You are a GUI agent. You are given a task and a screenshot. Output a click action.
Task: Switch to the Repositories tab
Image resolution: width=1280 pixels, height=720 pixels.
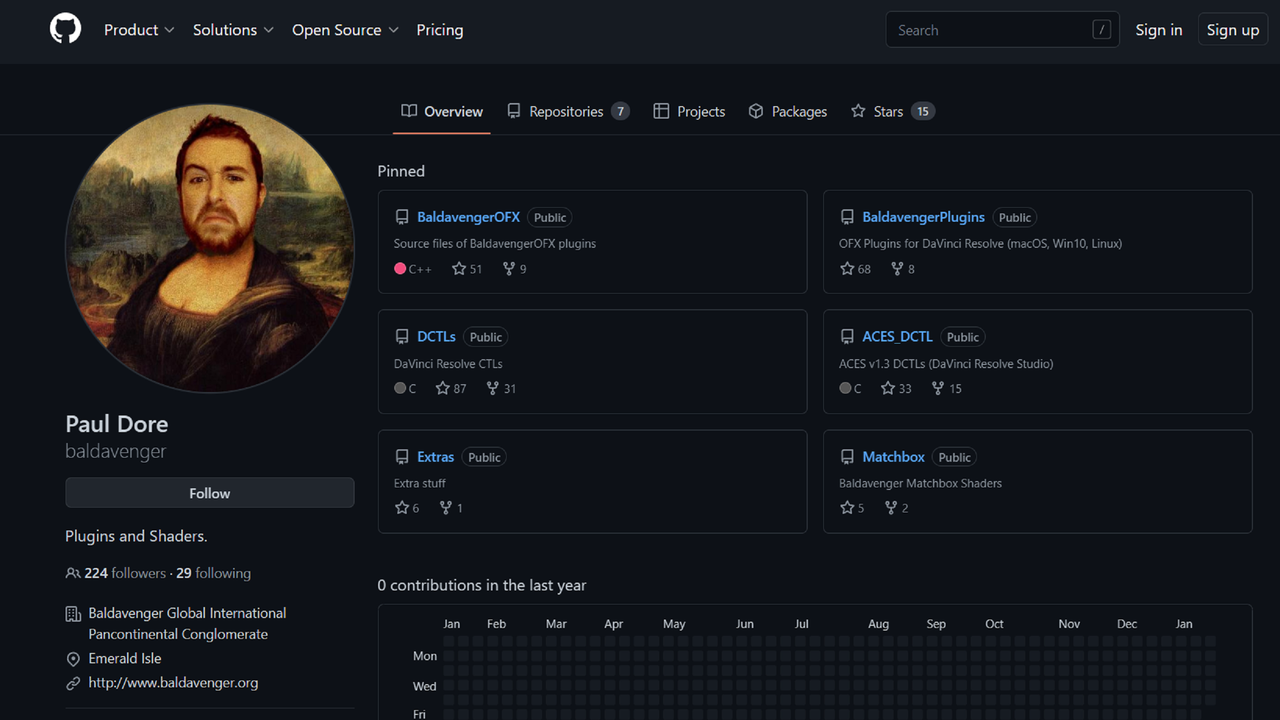568,111
